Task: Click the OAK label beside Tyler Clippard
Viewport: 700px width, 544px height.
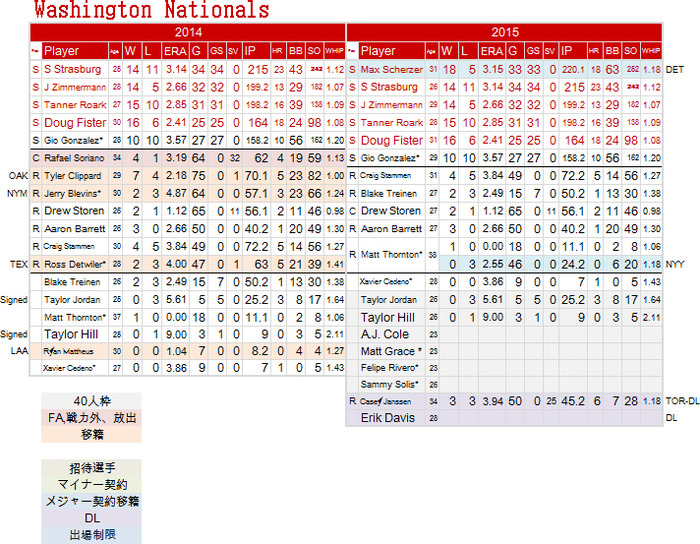Action: coord(18,176)
